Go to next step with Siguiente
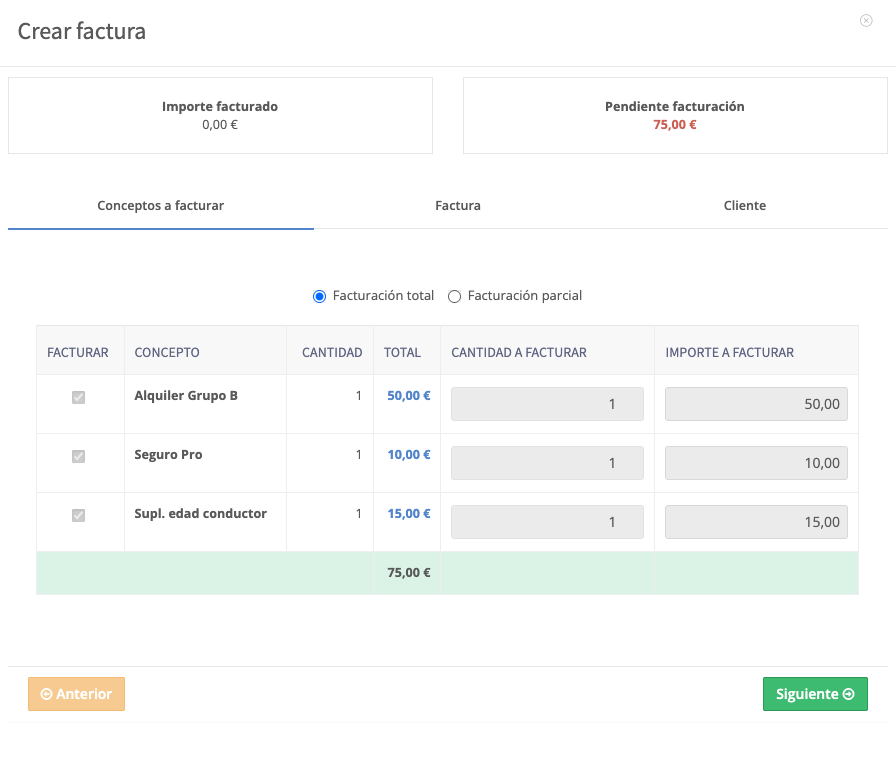The height and width of the screenshot is (758, 896). click(815, 694)
